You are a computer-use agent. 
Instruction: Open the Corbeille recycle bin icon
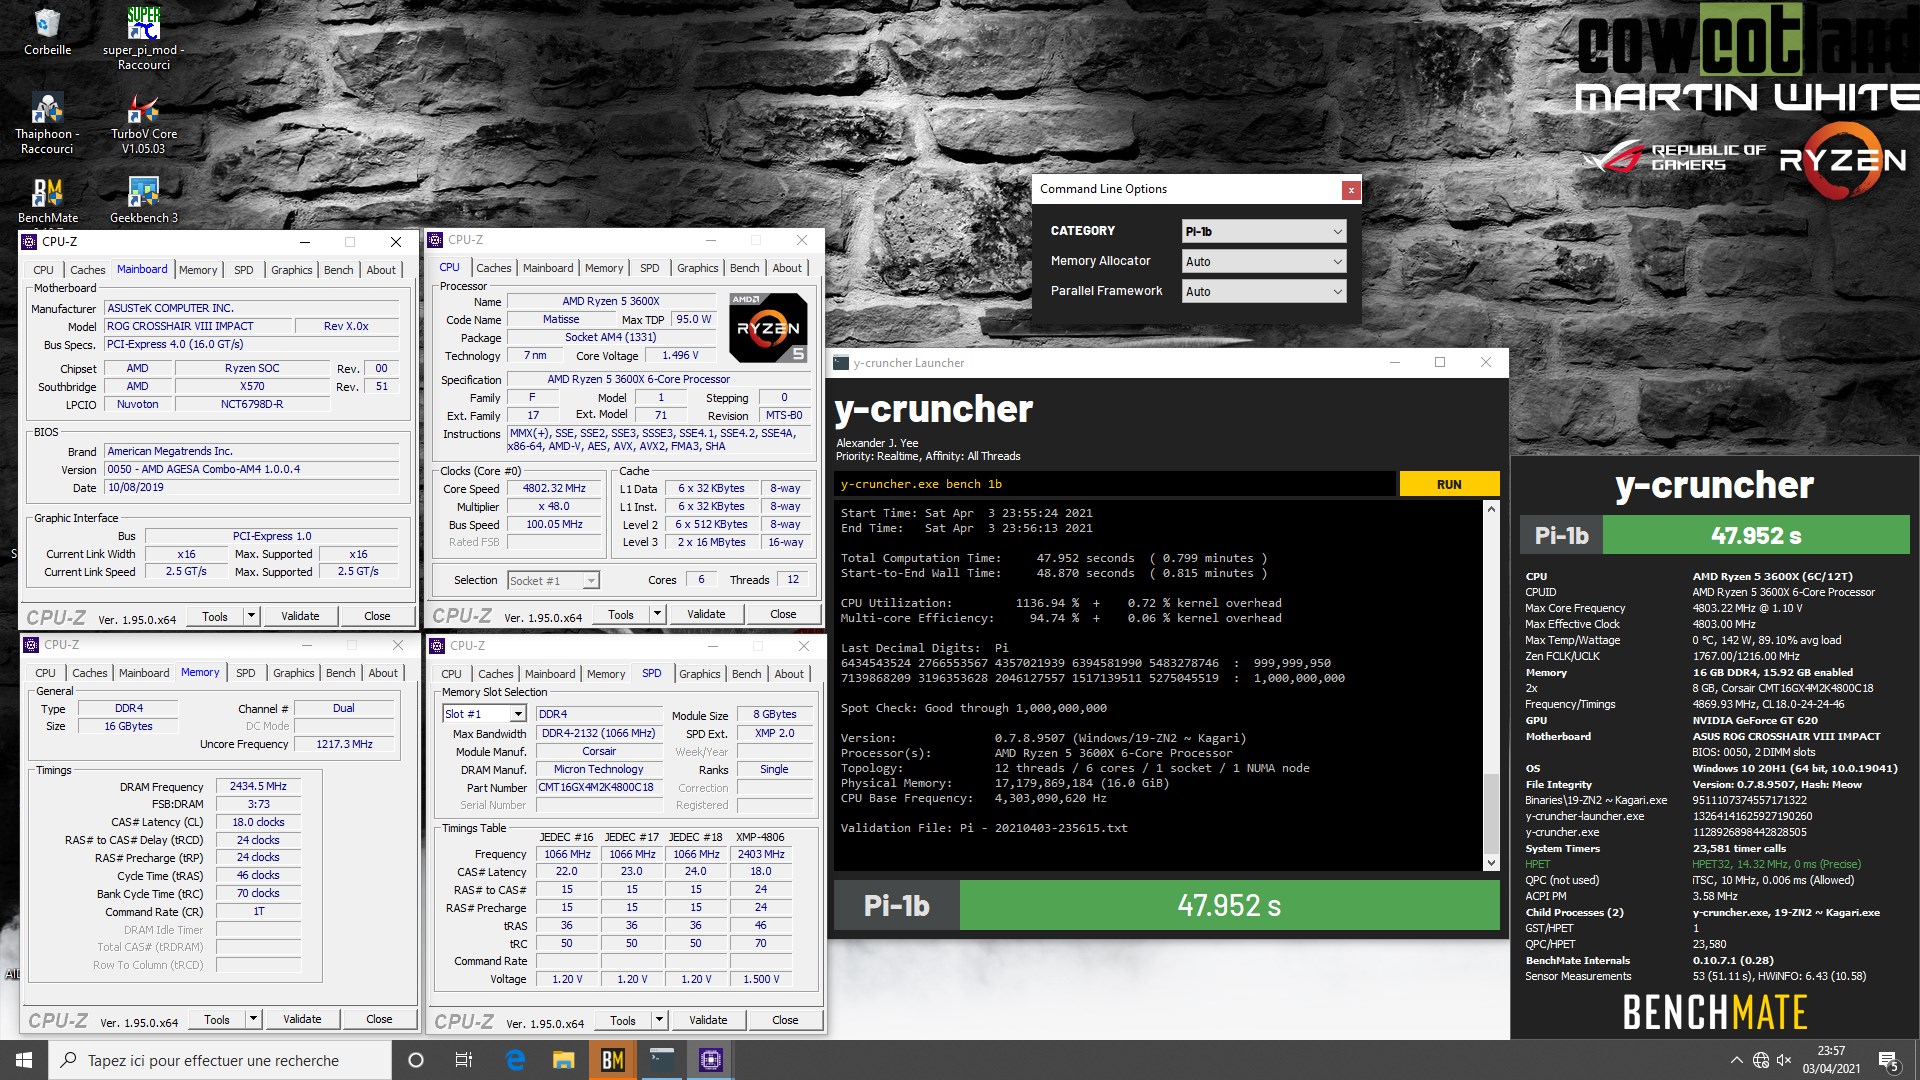(47, 32)
